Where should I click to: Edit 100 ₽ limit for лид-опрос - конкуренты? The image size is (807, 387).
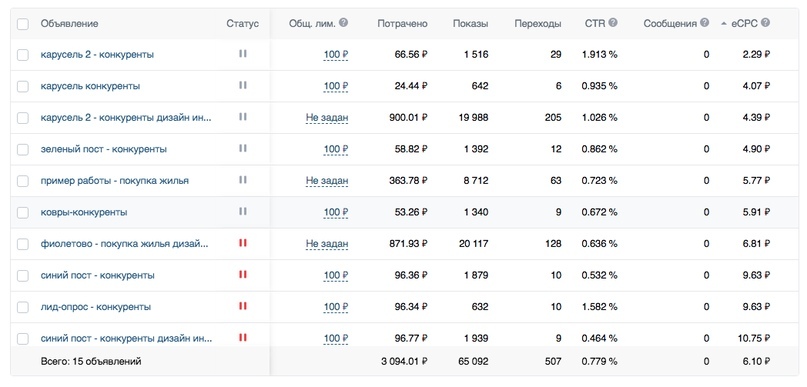336,307
